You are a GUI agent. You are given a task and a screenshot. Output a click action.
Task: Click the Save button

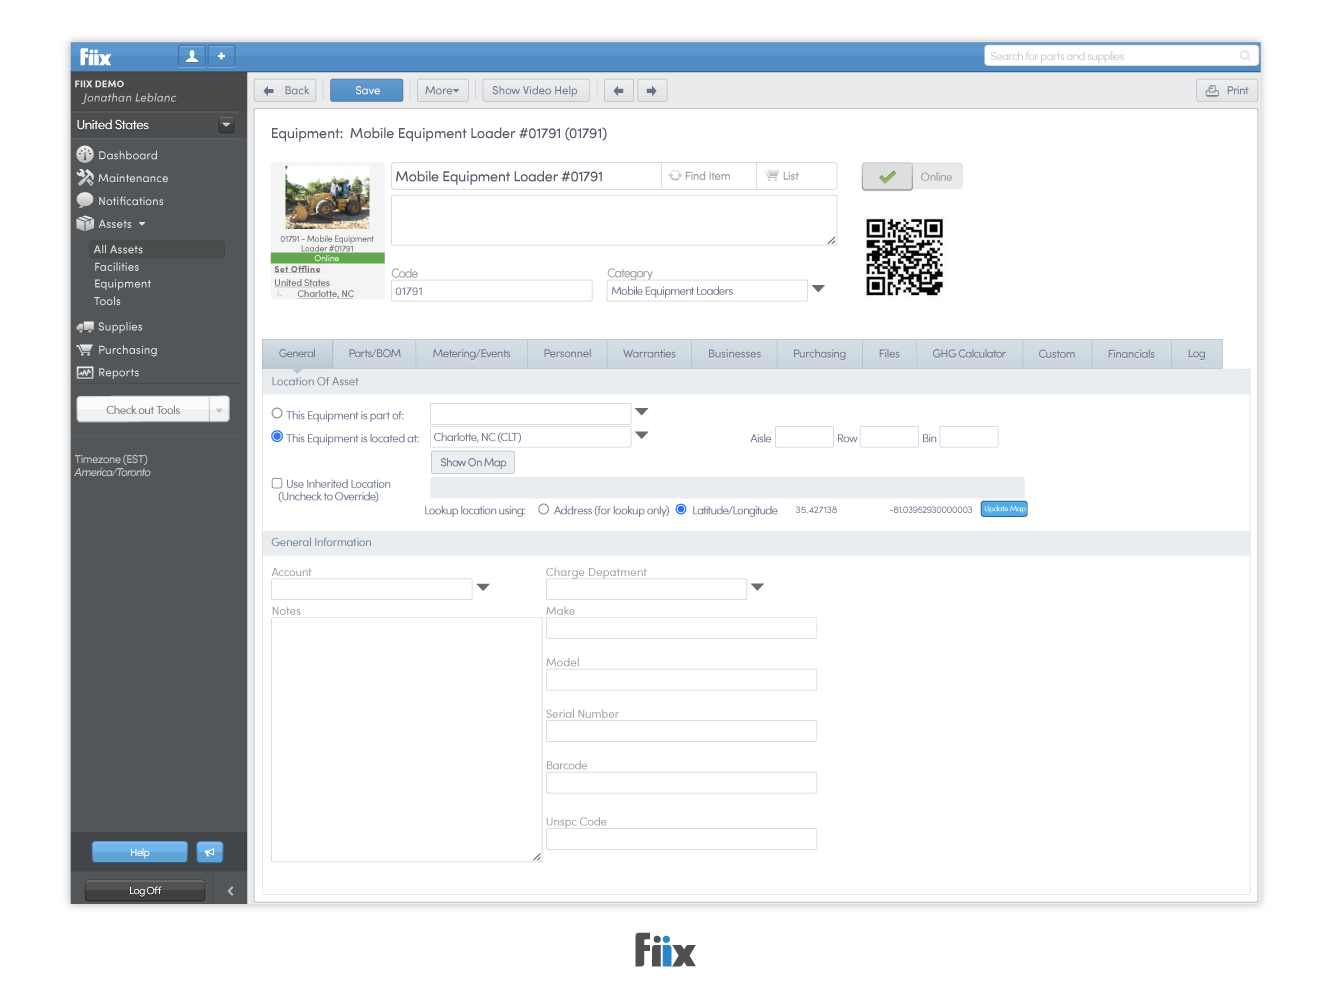pos(367,91)
